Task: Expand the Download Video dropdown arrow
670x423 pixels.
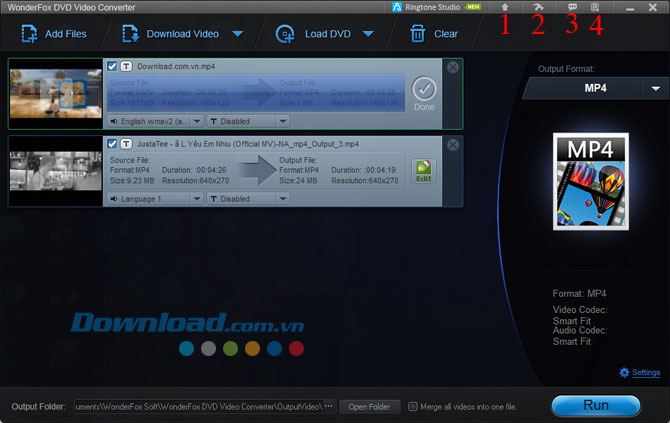Action: 238,34
